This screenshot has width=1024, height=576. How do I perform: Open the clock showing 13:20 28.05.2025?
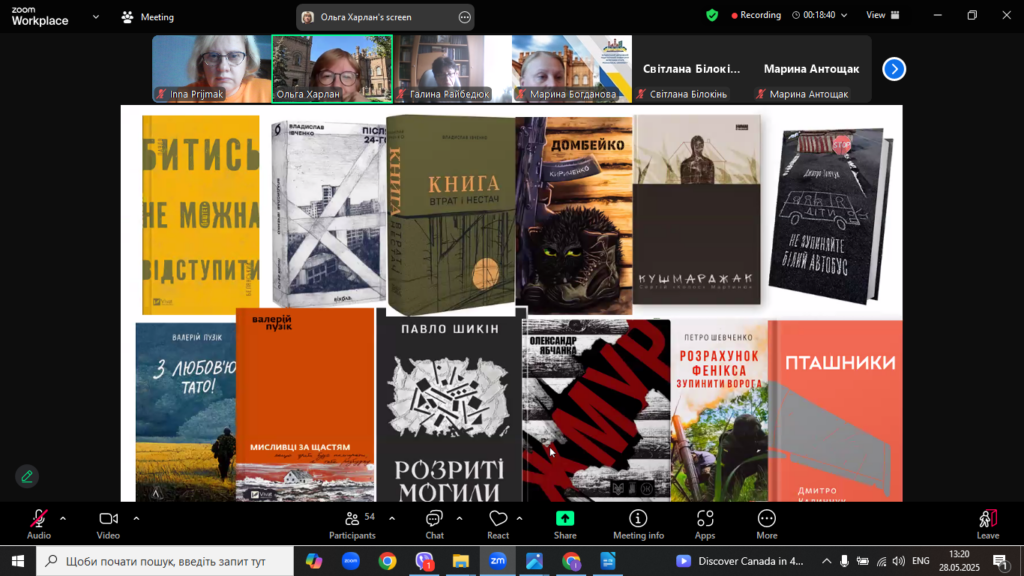(x=959, y=561)
